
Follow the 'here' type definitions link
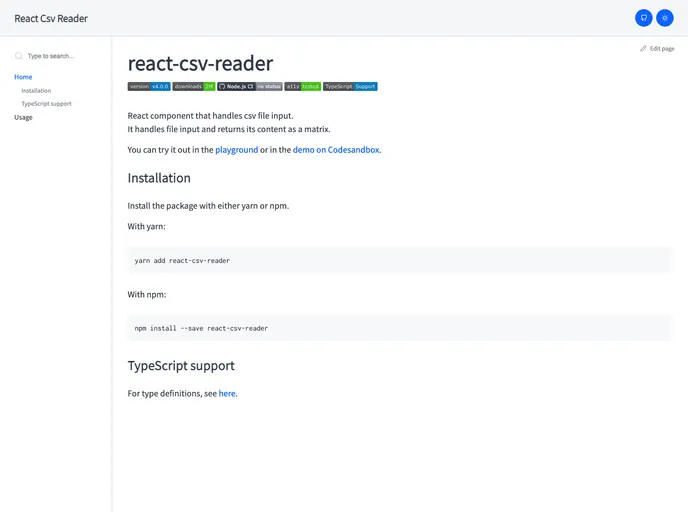pos(227,394)
